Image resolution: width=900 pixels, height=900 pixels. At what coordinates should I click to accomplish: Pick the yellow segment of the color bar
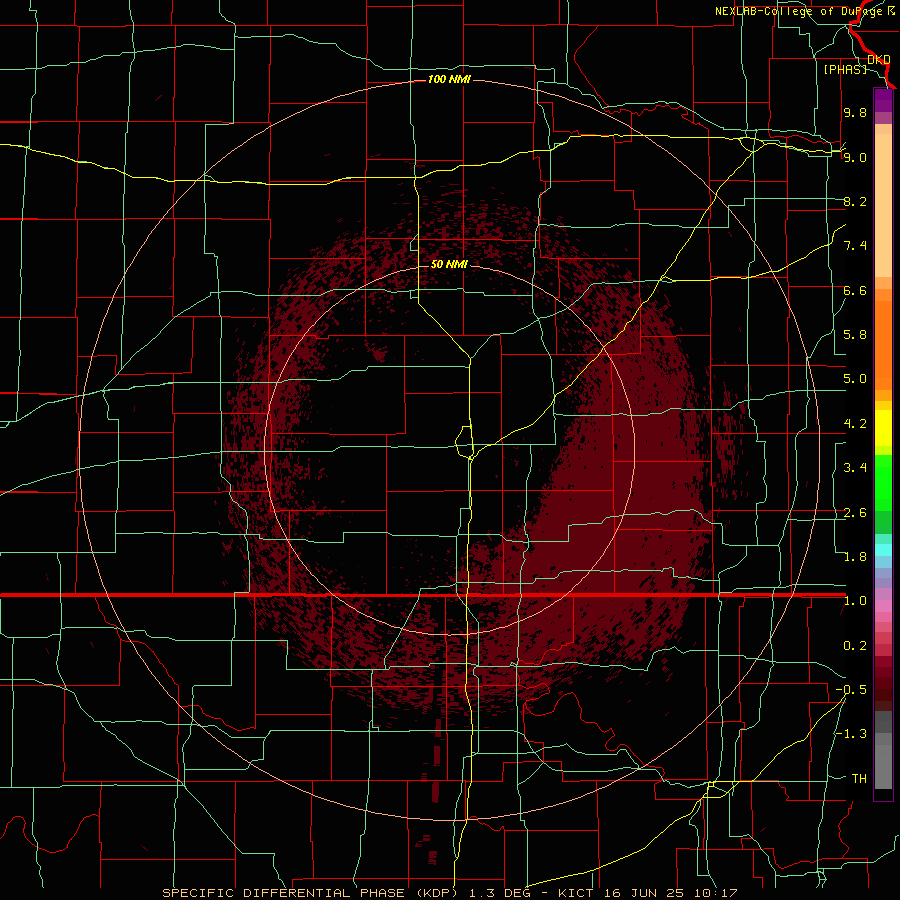[883, 428]
